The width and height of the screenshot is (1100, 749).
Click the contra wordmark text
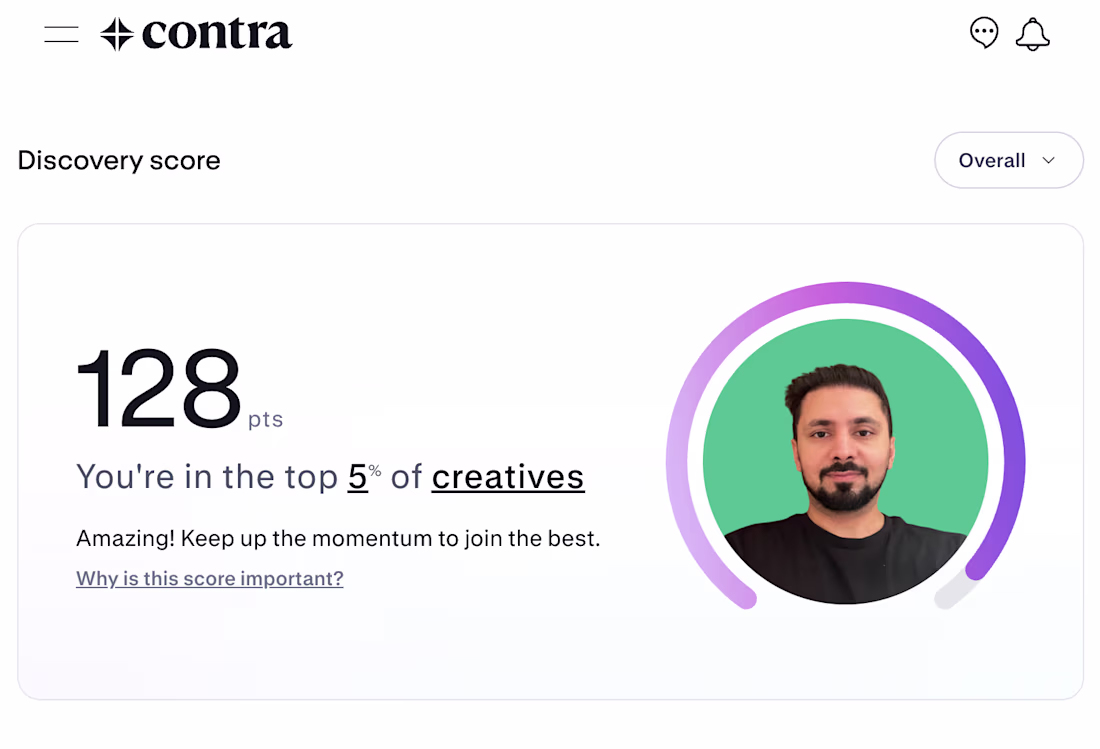[217, 33]
